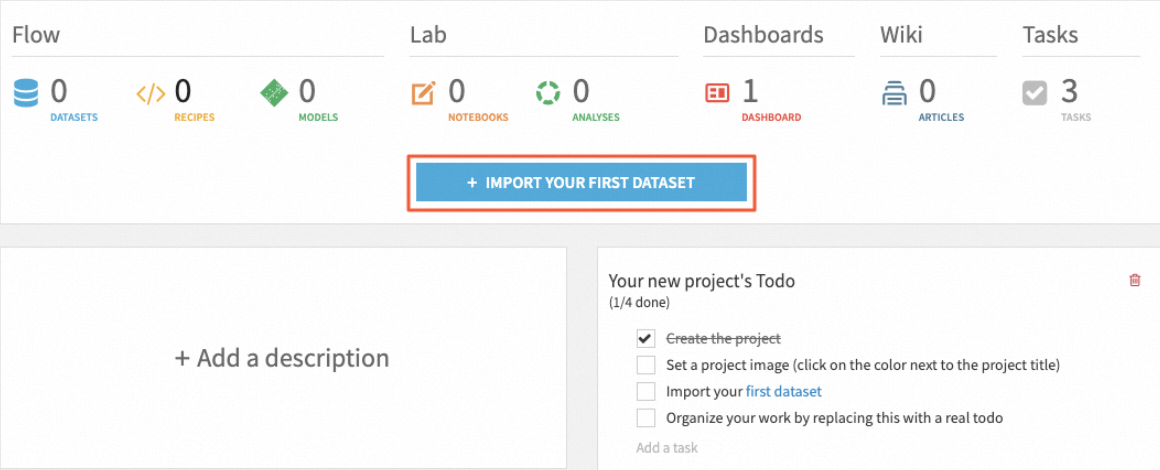Click the blue datasets stack icon
This screenshot has width=1160, height=470.
pos(26,93)
